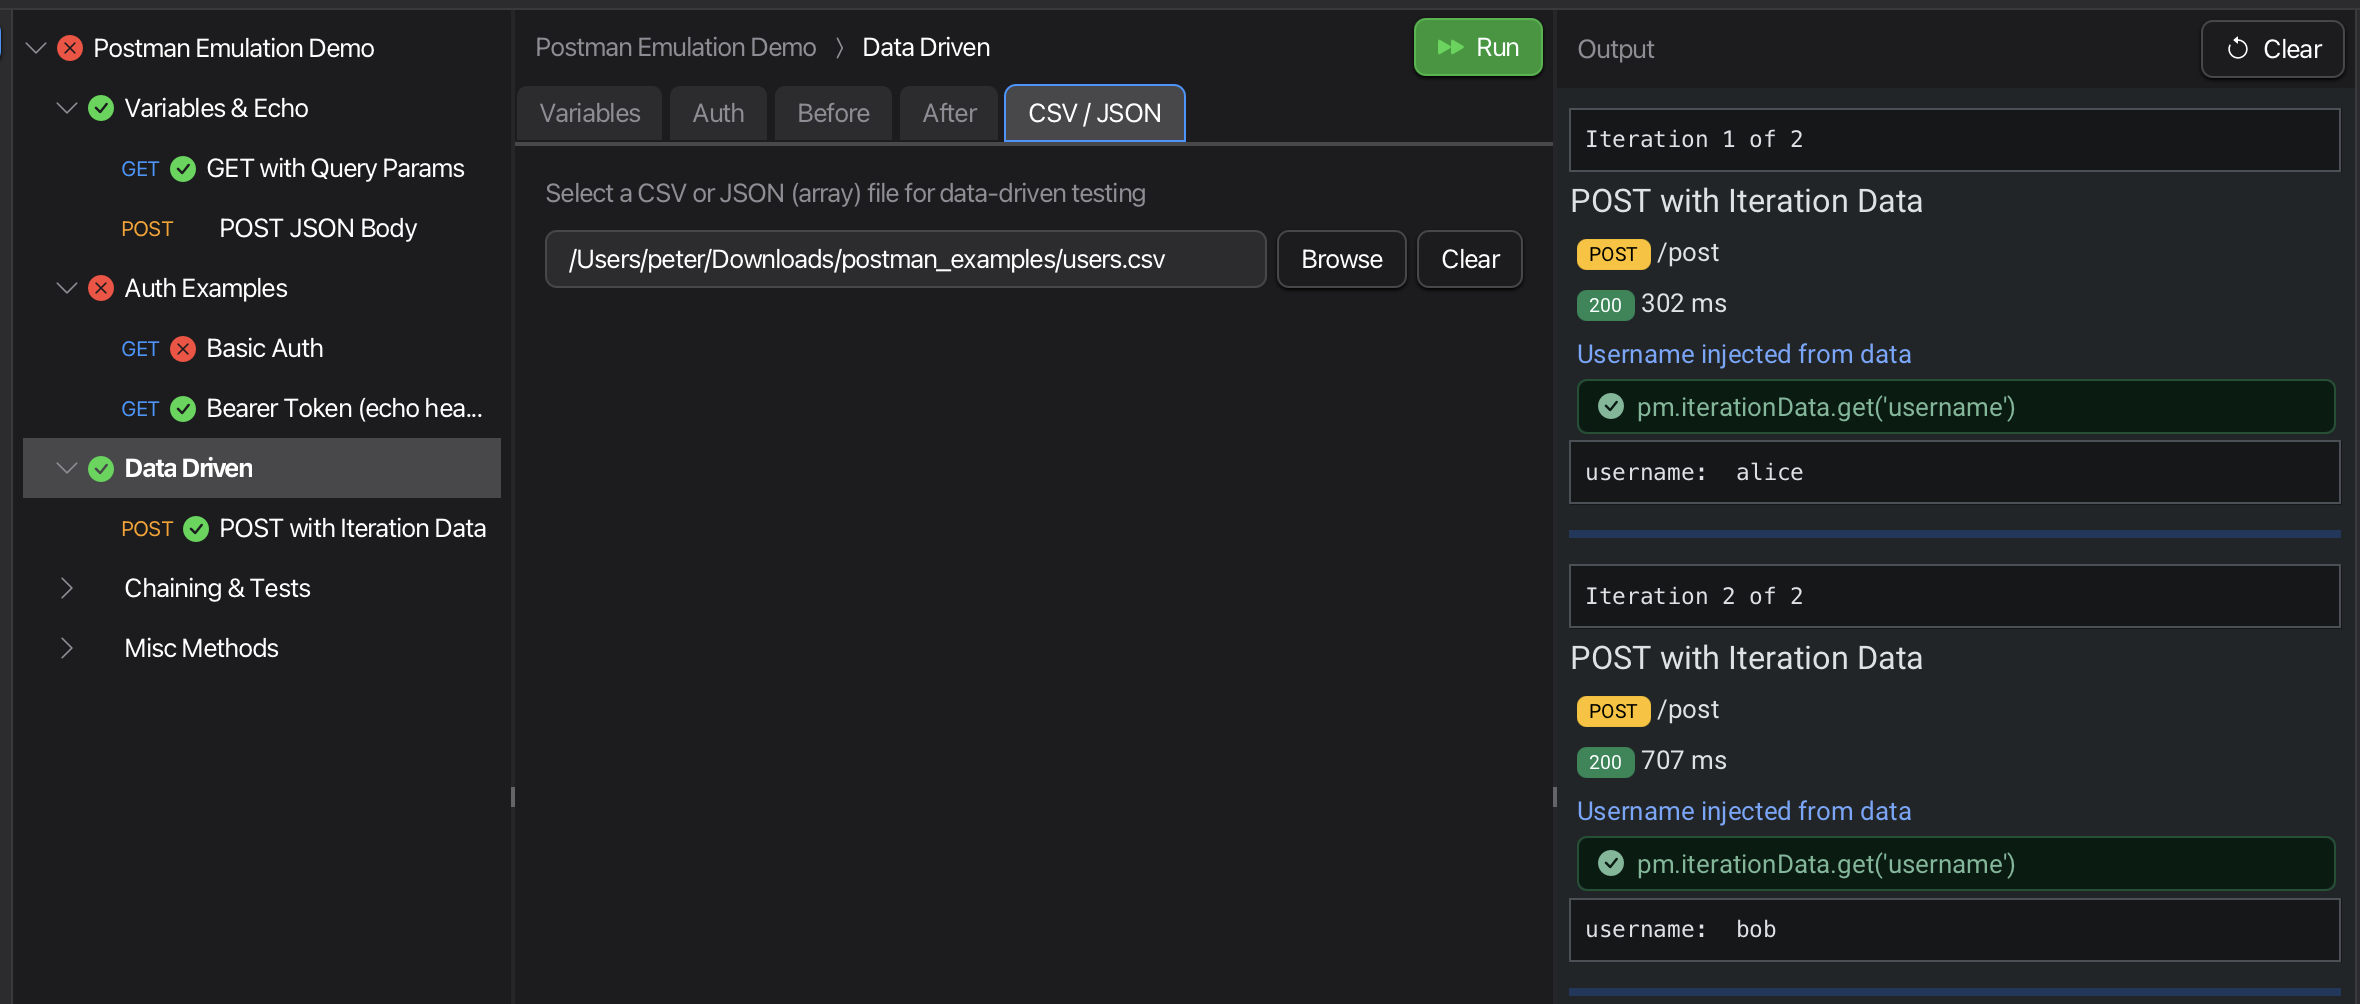Screen dimensions: 2360x1004
Task: Click the blue iteration progress bar
Action: click(x=1955, y=533)
